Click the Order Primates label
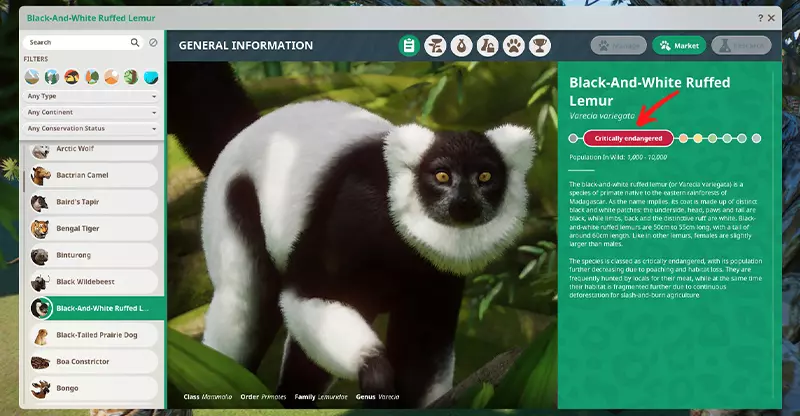Image resolution: width=800 pixels, height=416 pixels. pyautogui.click(x=263, y=397)
